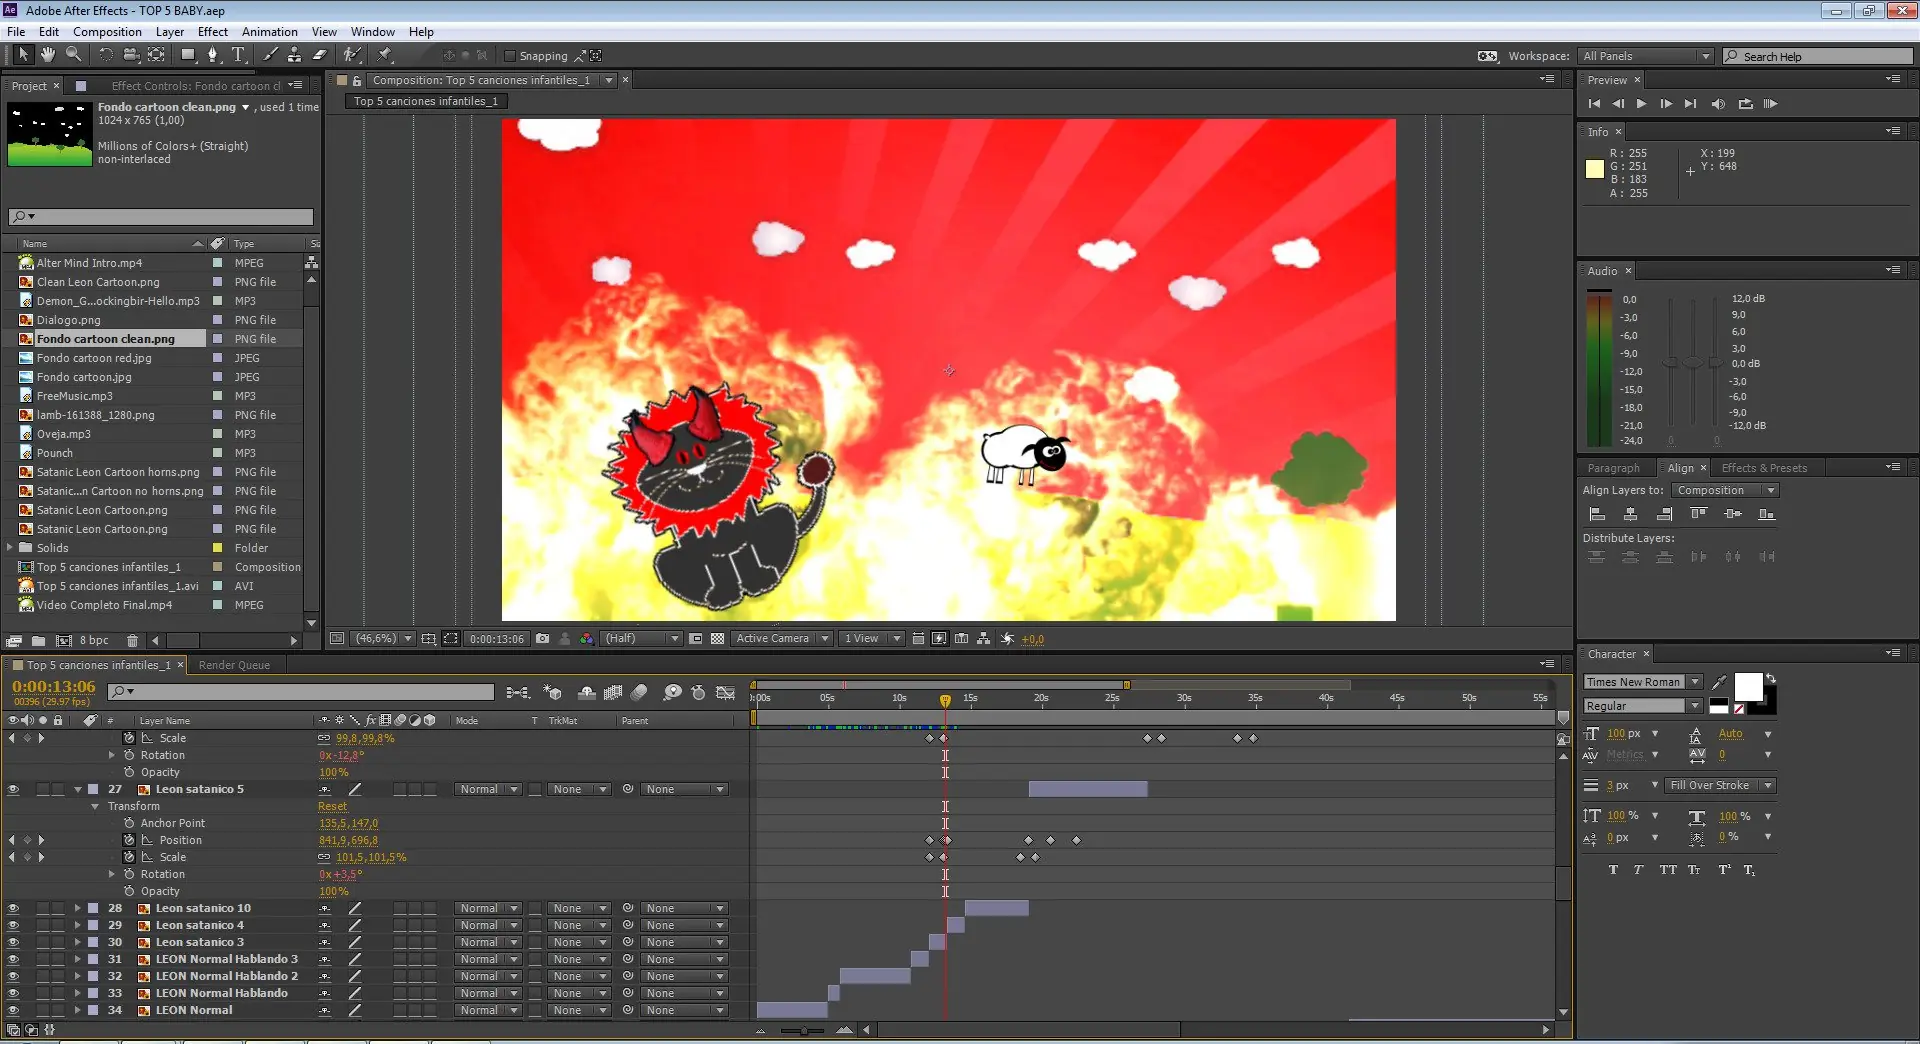
Task: Open the magnification ratio (46,6%) dropdown
Action: [x=384, y=638]
